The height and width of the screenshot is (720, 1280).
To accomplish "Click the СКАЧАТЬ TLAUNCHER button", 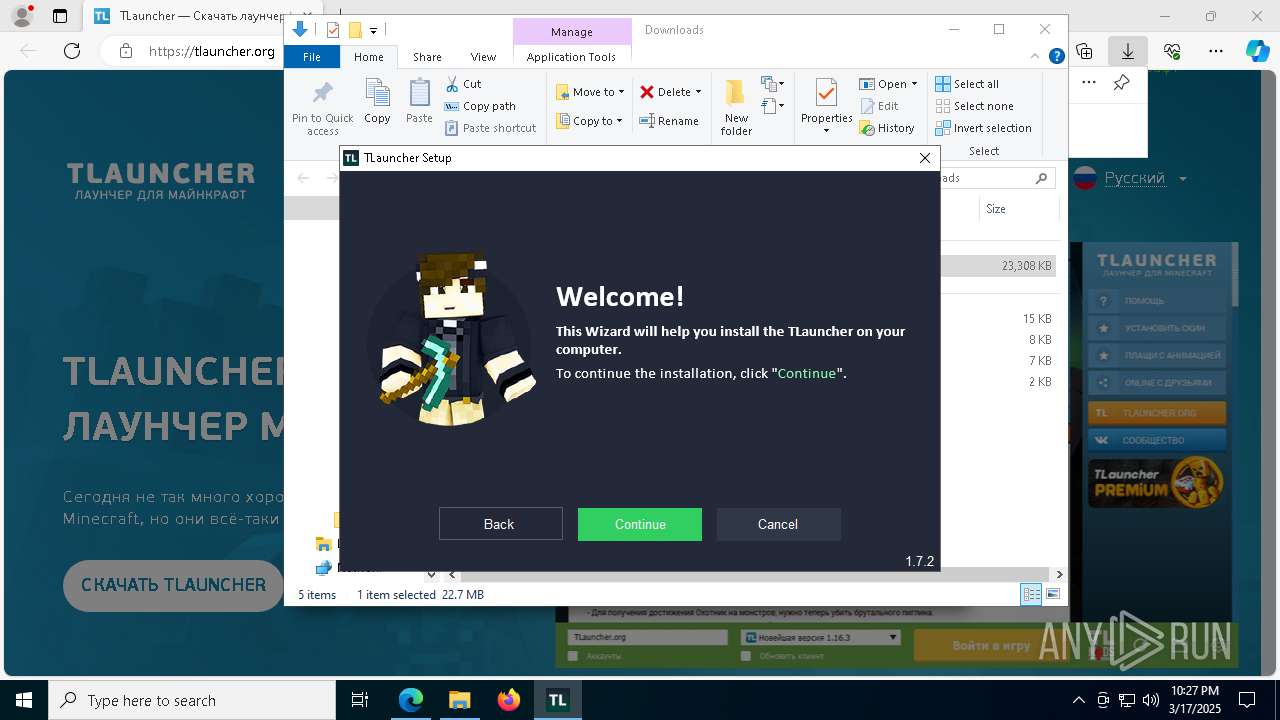I will tap(174, 585).
